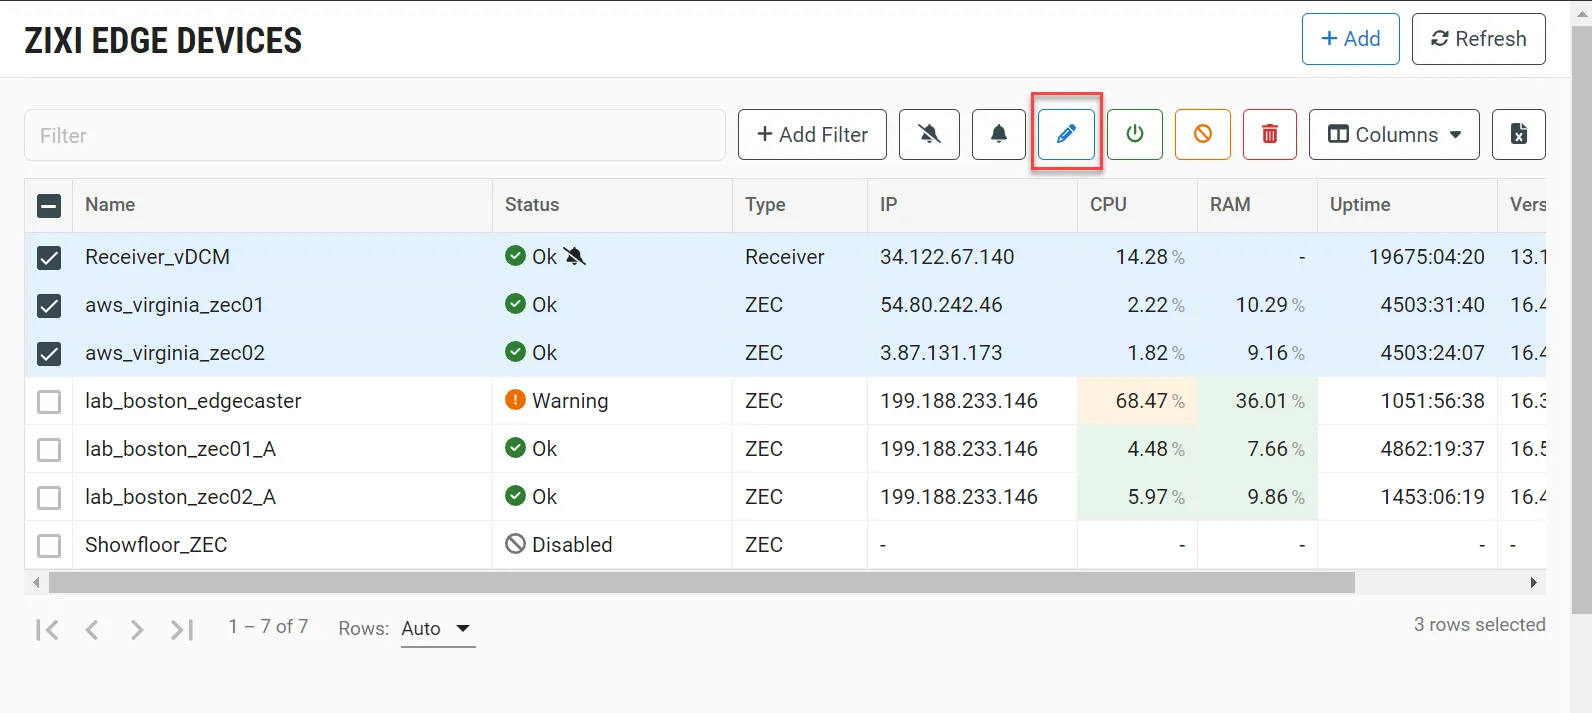
Task: Click the 1 – 7 of 7 pagination text
Action: tap(268, 626)
